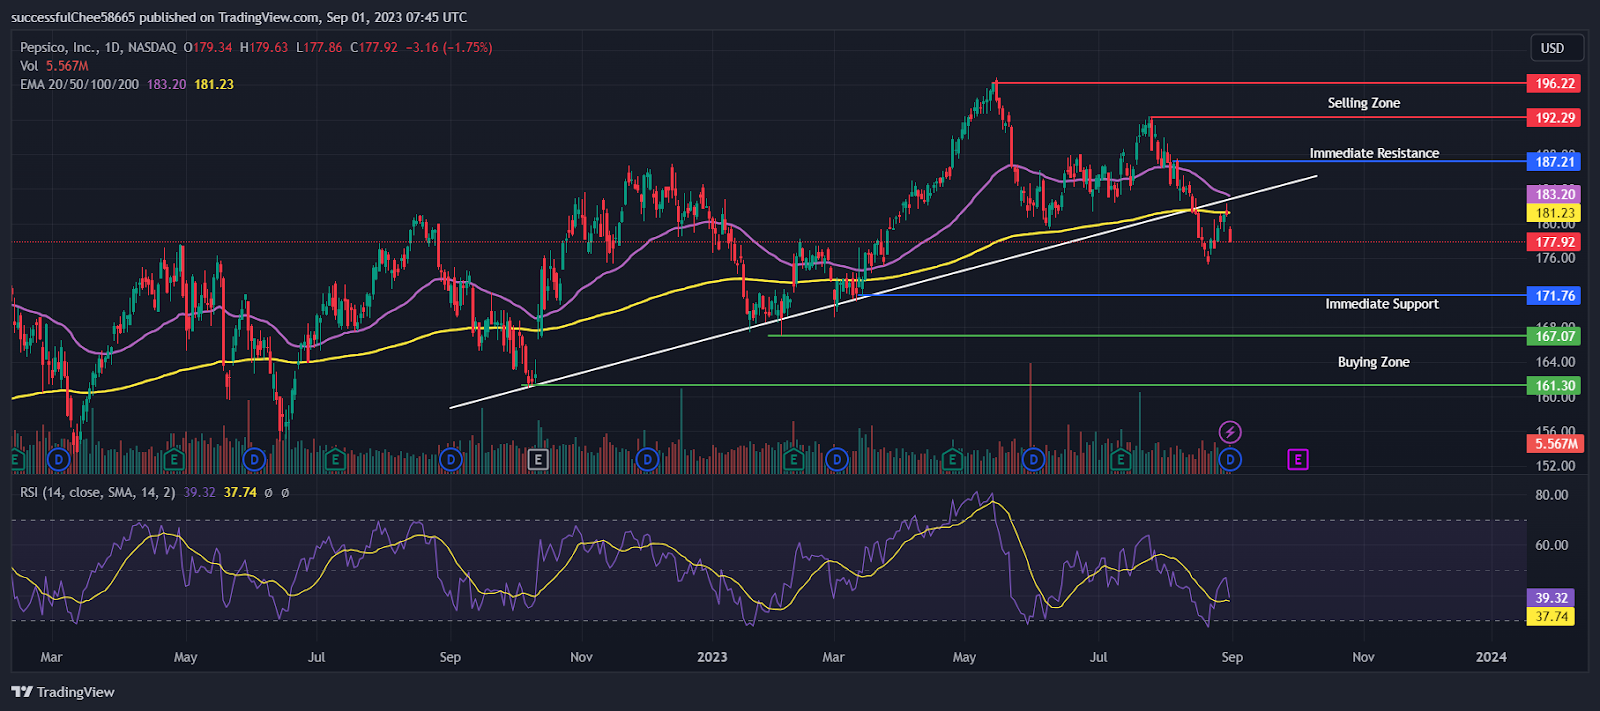Click the TradingView logo
This screenshot has height=711, width=1600.
(63, 692)
